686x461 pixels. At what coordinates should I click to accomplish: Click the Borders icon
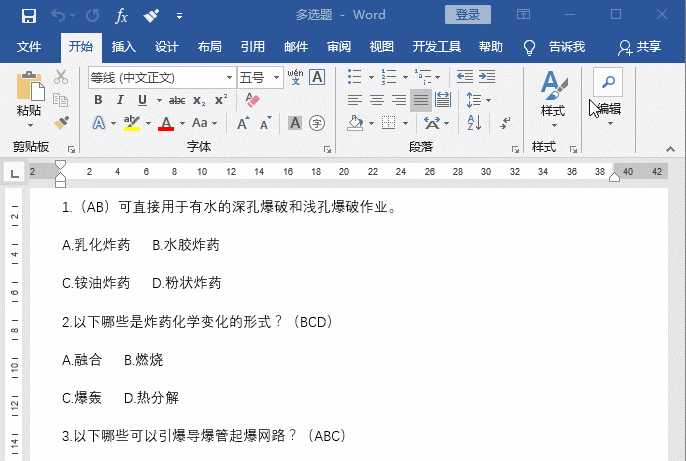pyautogui.click(x=388, y=123)
